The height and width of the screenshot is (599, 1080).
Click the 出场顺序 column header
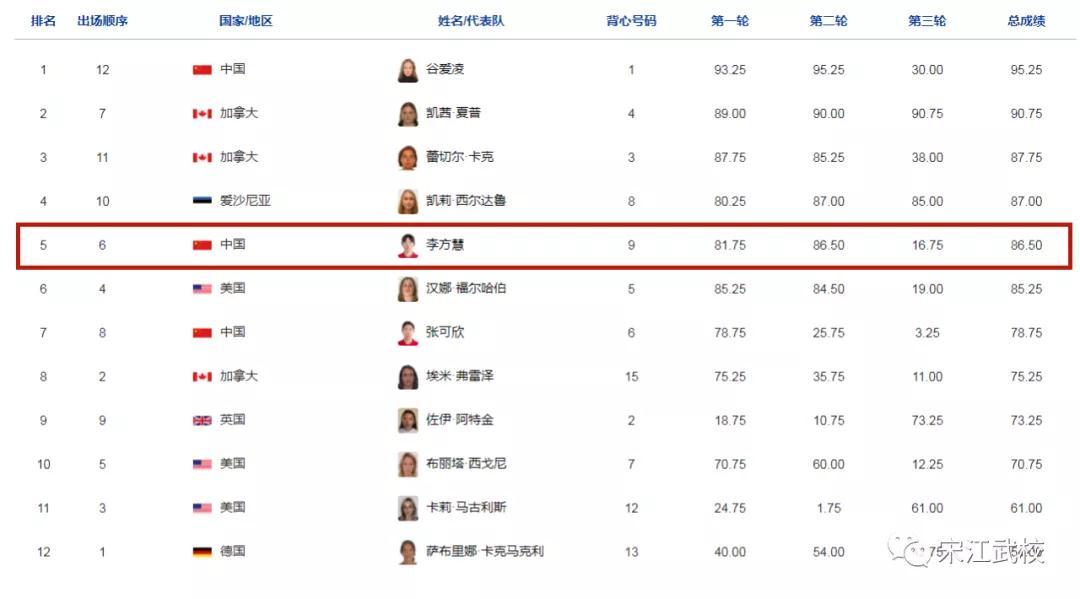(x=103, y=21)
